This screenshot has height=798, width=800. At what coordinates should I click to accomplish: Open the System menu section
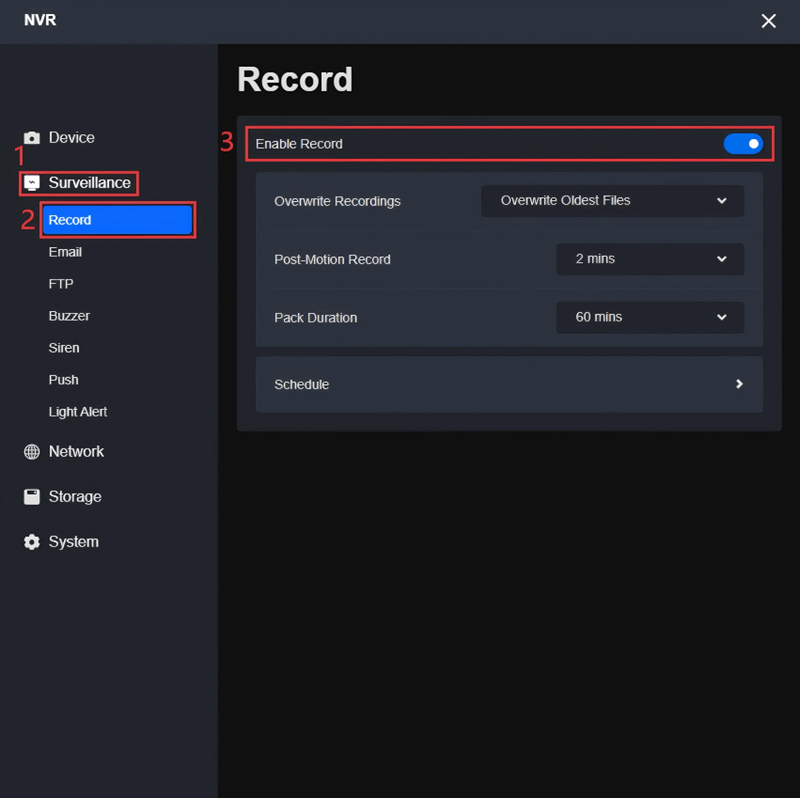(x=73, y=542)
